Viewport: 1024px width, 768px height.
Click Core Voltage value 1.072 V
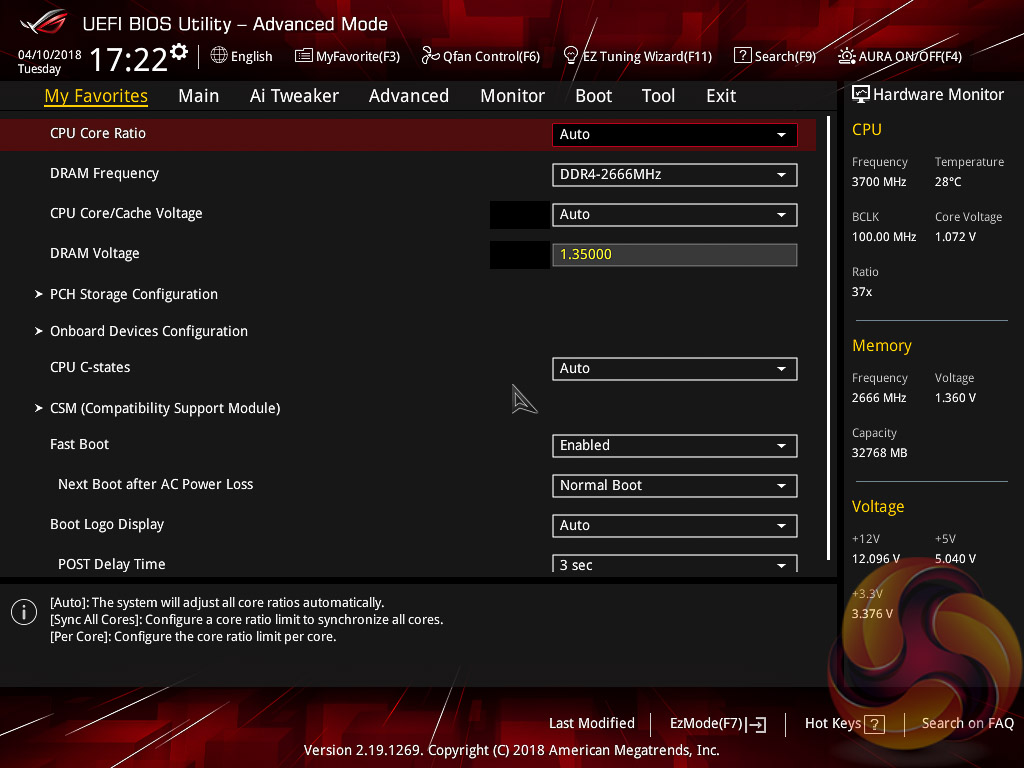click(x=955, y=237)
